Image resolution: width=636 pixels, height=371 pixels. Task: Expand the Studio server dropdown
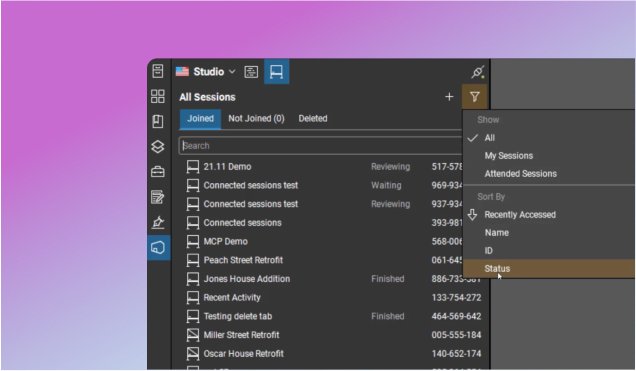point(232,72)
